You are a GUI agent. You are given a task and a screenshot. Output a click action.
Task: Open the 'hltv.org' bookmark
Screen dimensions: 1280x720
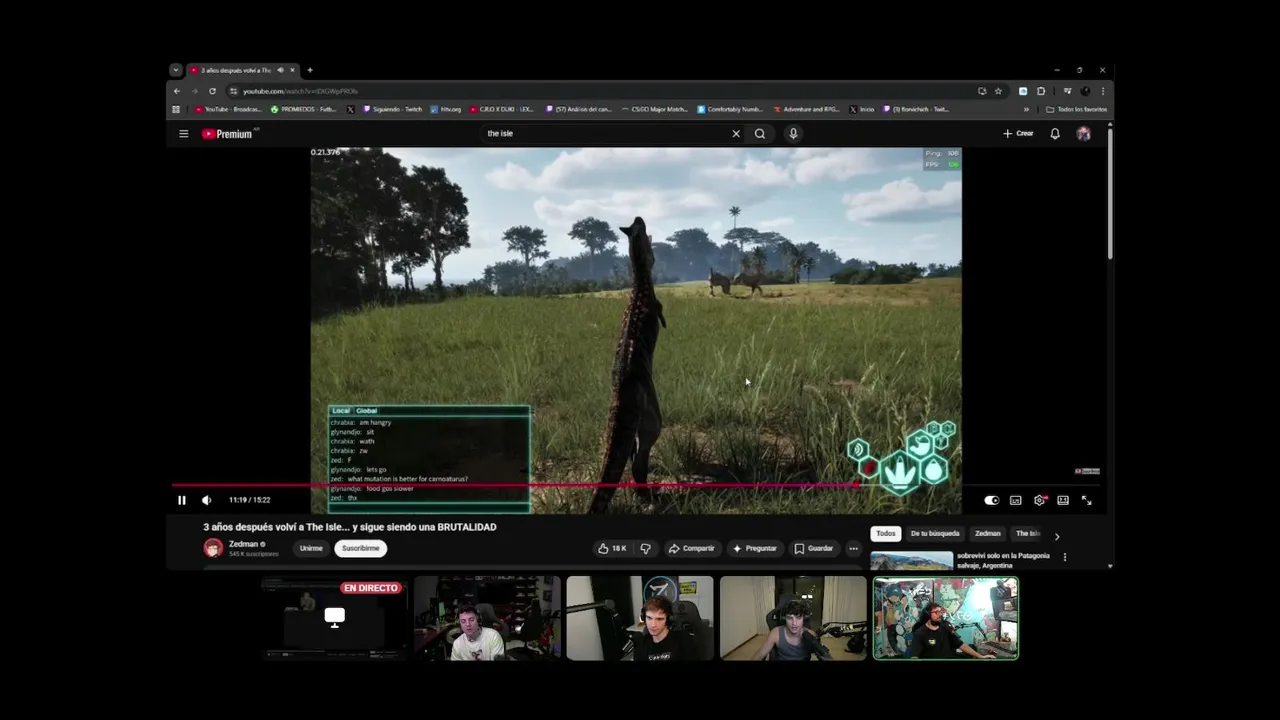pos(445,109)
